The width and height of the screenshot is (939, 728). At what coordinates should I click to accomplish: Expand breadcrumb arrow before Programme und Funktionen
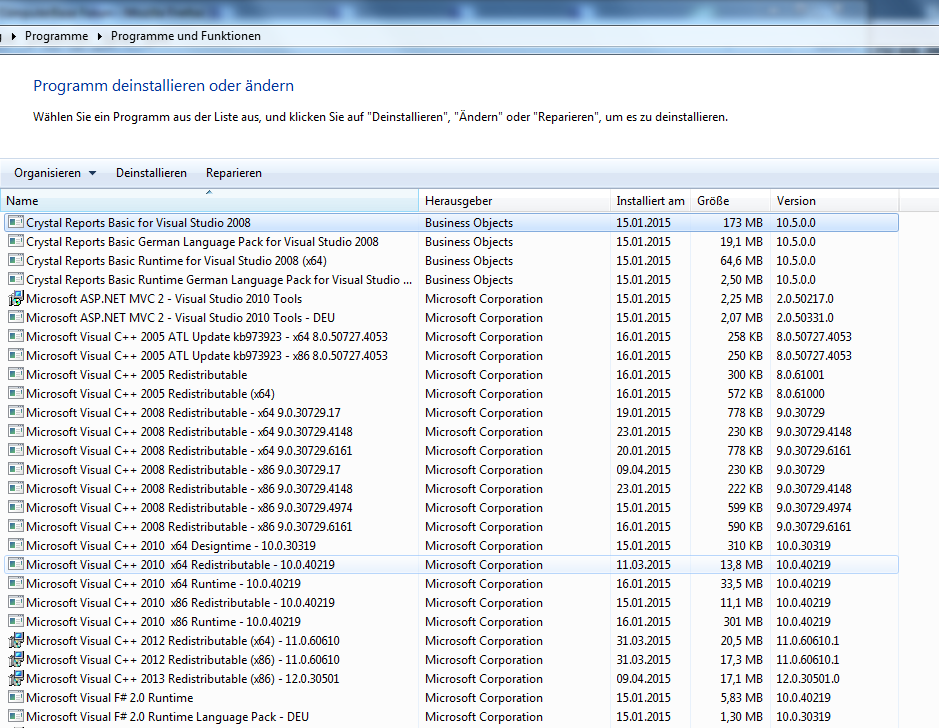(x=99, y=37)
